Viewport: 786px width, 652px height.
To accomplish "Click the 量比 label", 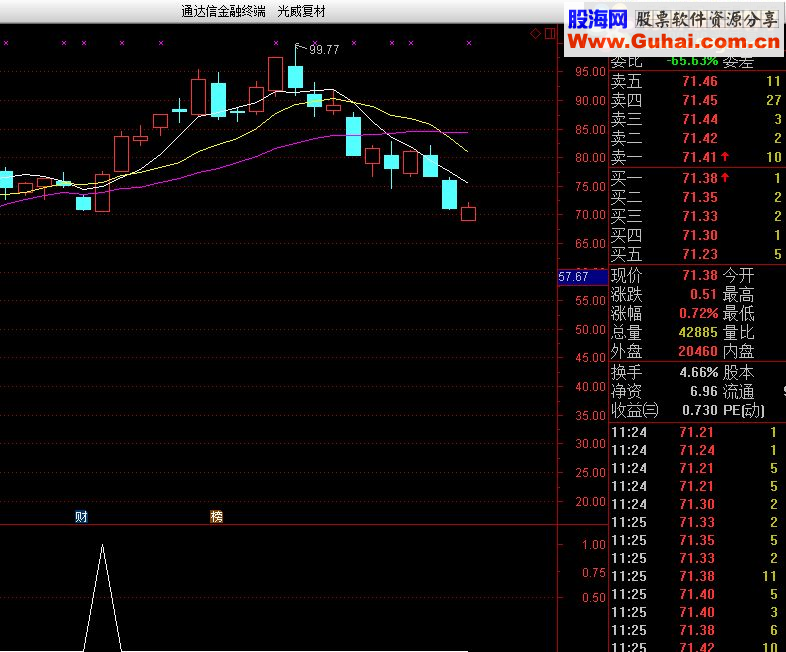I will coord(738,332).
